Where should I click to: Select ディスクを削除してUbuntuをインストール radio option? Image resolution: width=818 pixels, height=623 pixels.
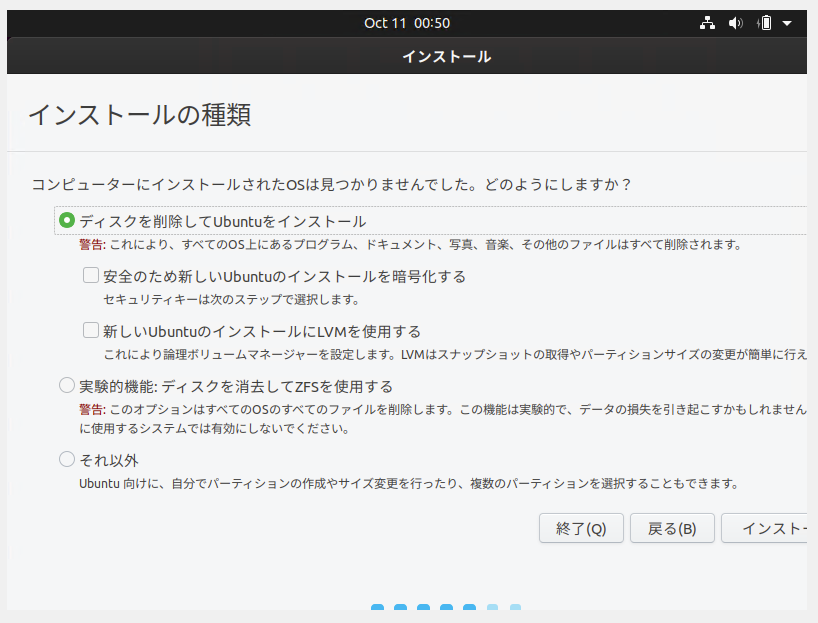click(67, 220)
